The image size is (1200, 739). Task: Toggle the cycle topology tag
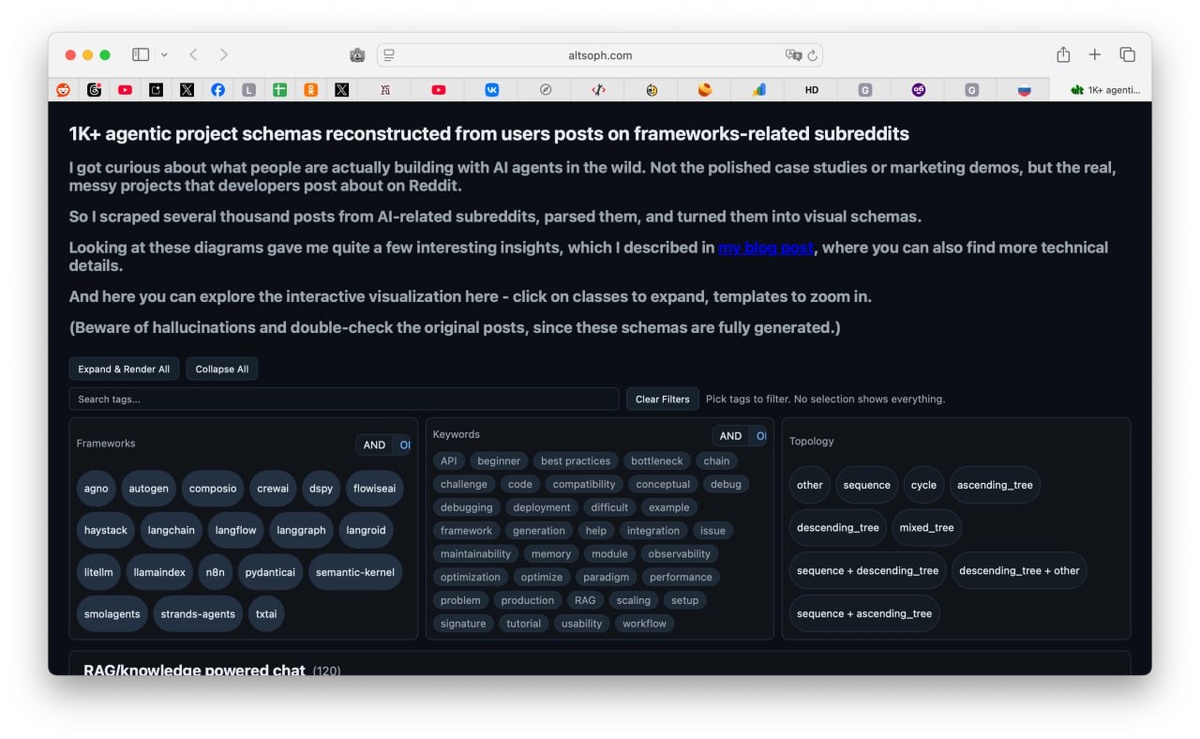coord(924,485)
